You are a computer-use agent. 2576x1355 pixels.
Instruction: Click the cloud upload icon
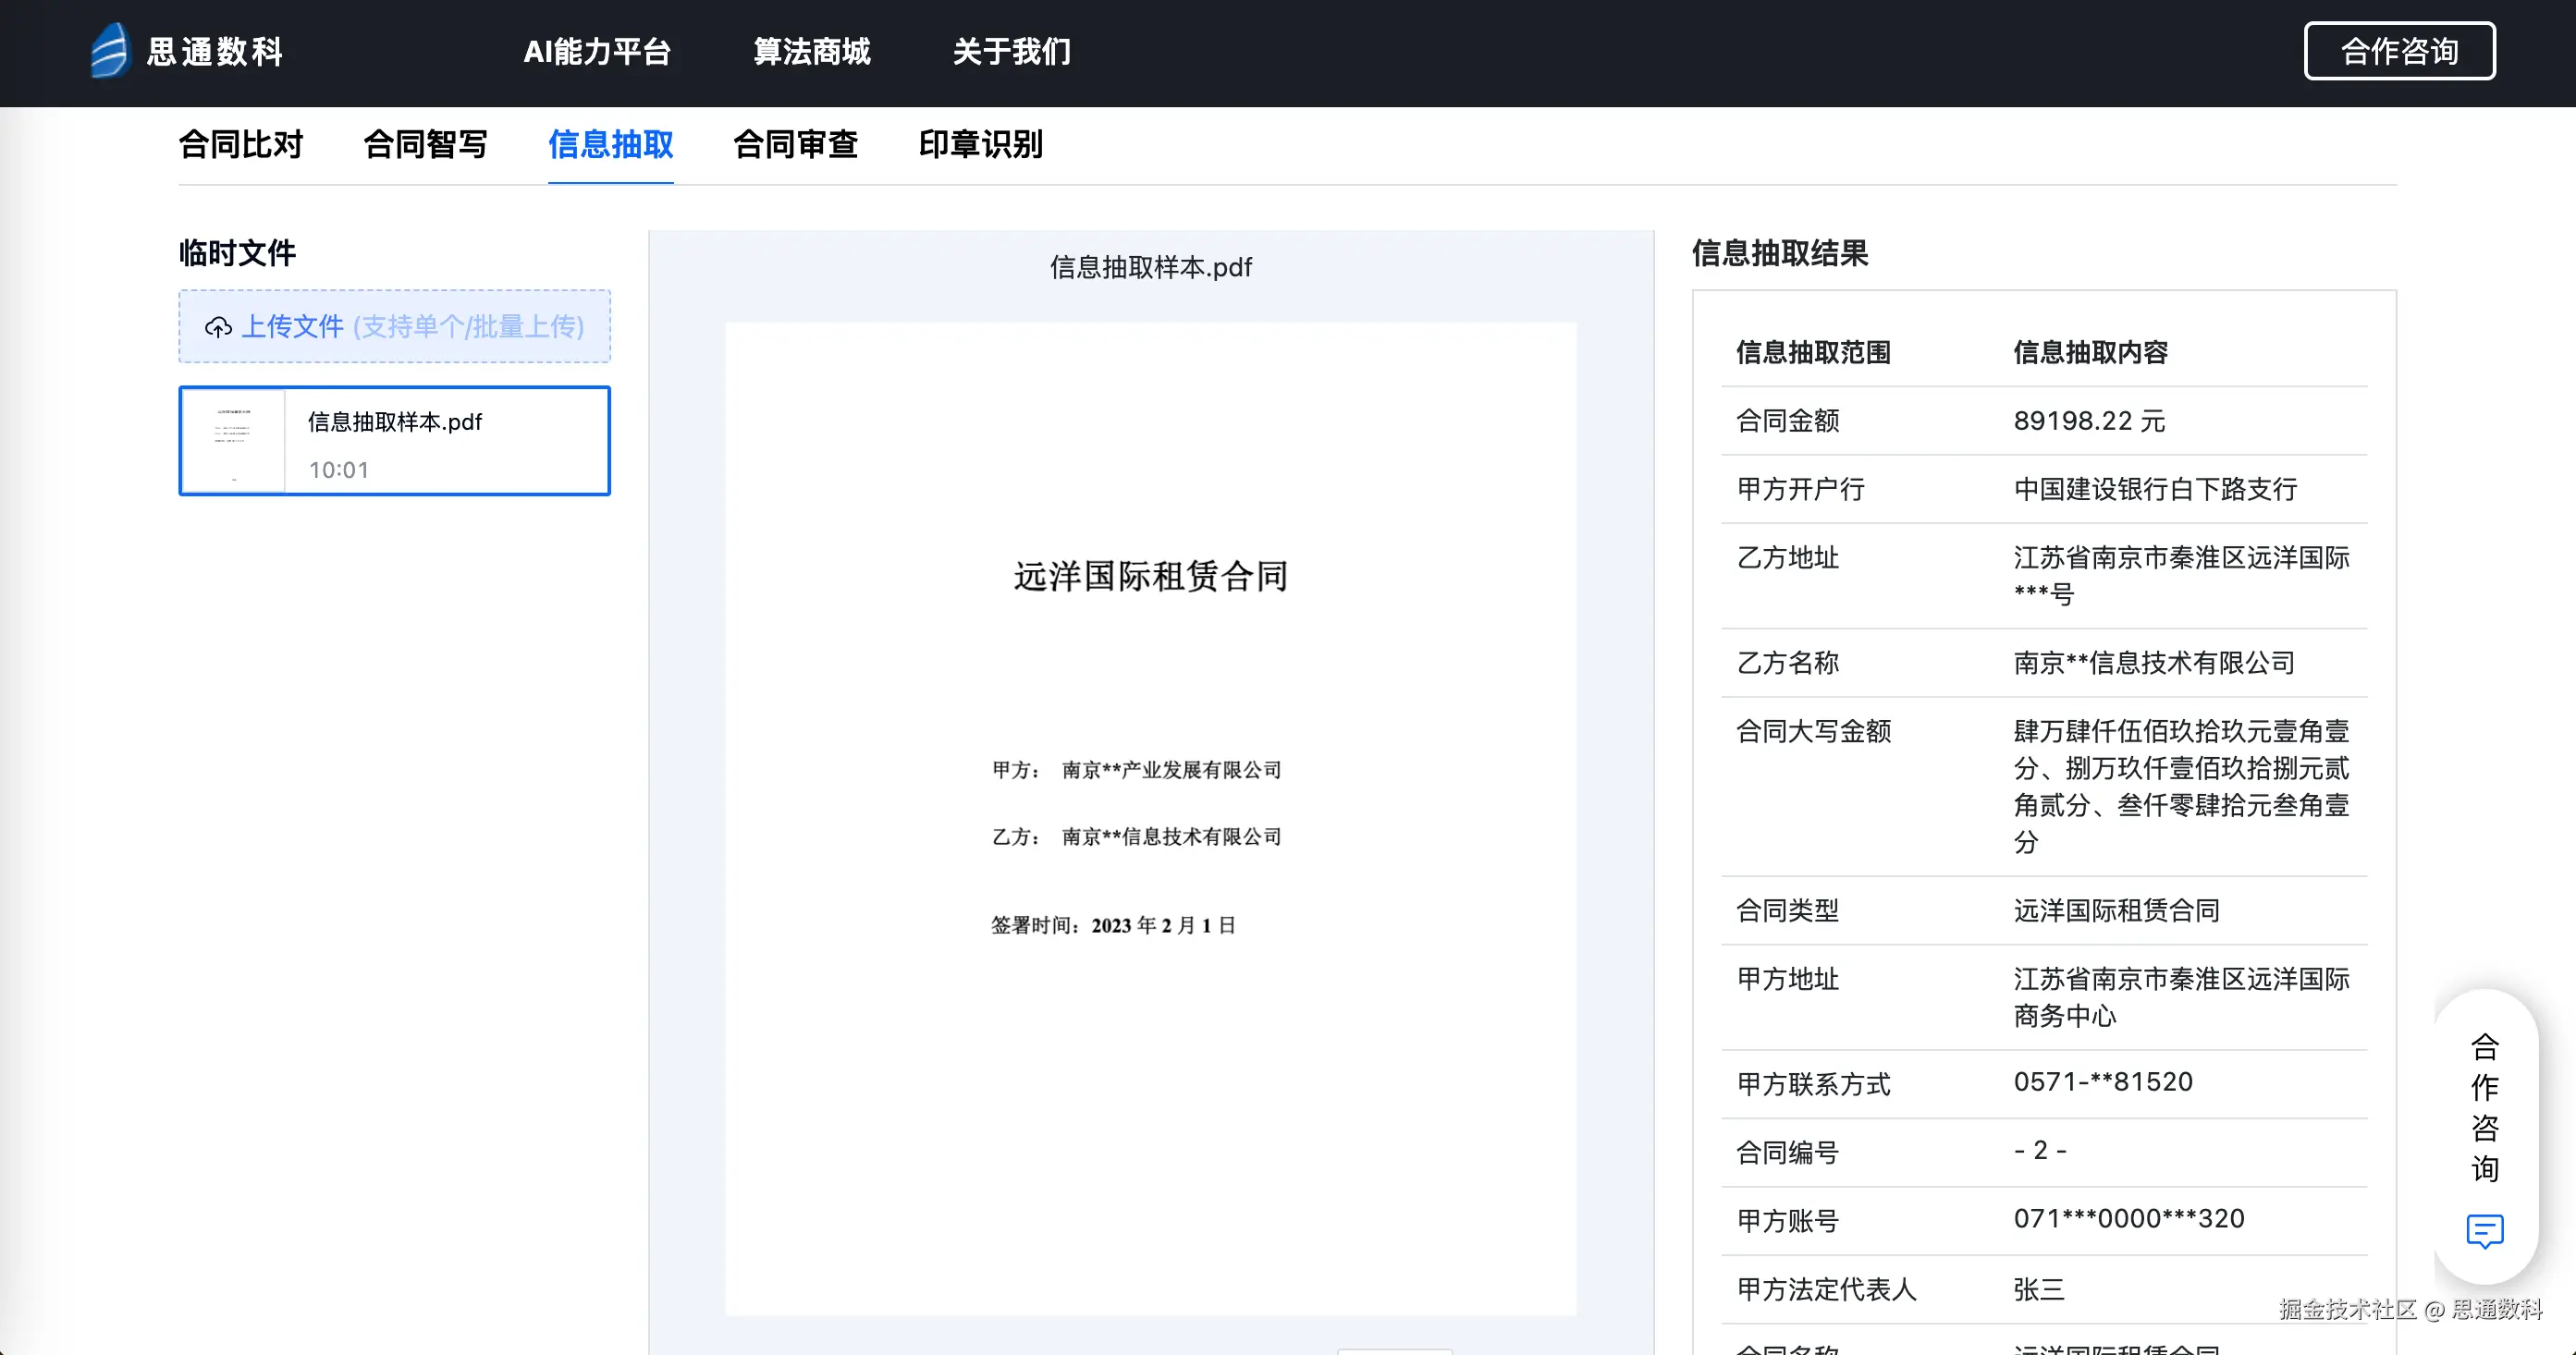pyautogui.click(x=218, y=327)
